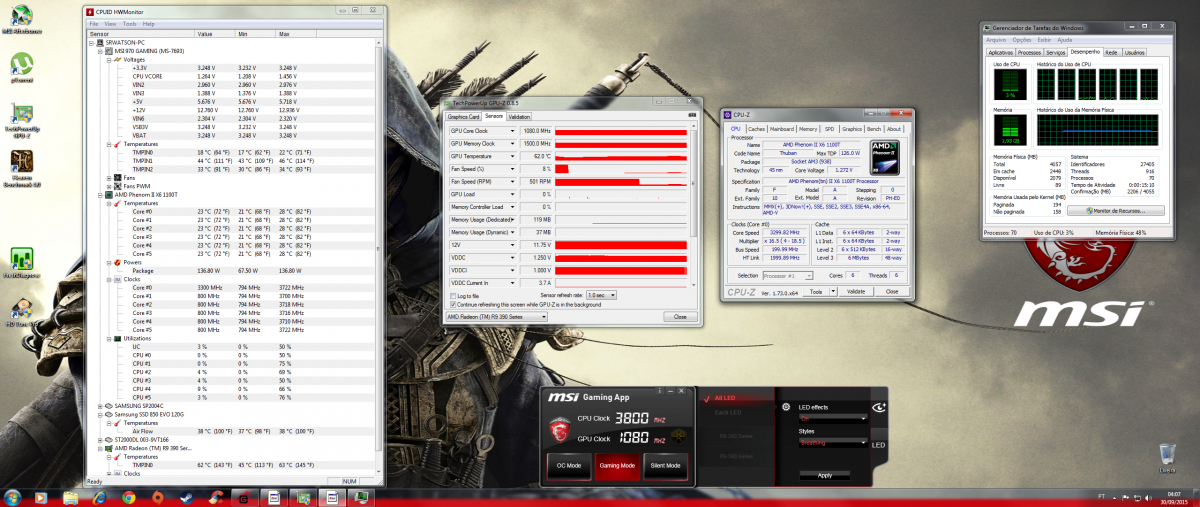The image size is (1200, 507).
Task: Open the Windows Start menu
Action: click(14, 496)
